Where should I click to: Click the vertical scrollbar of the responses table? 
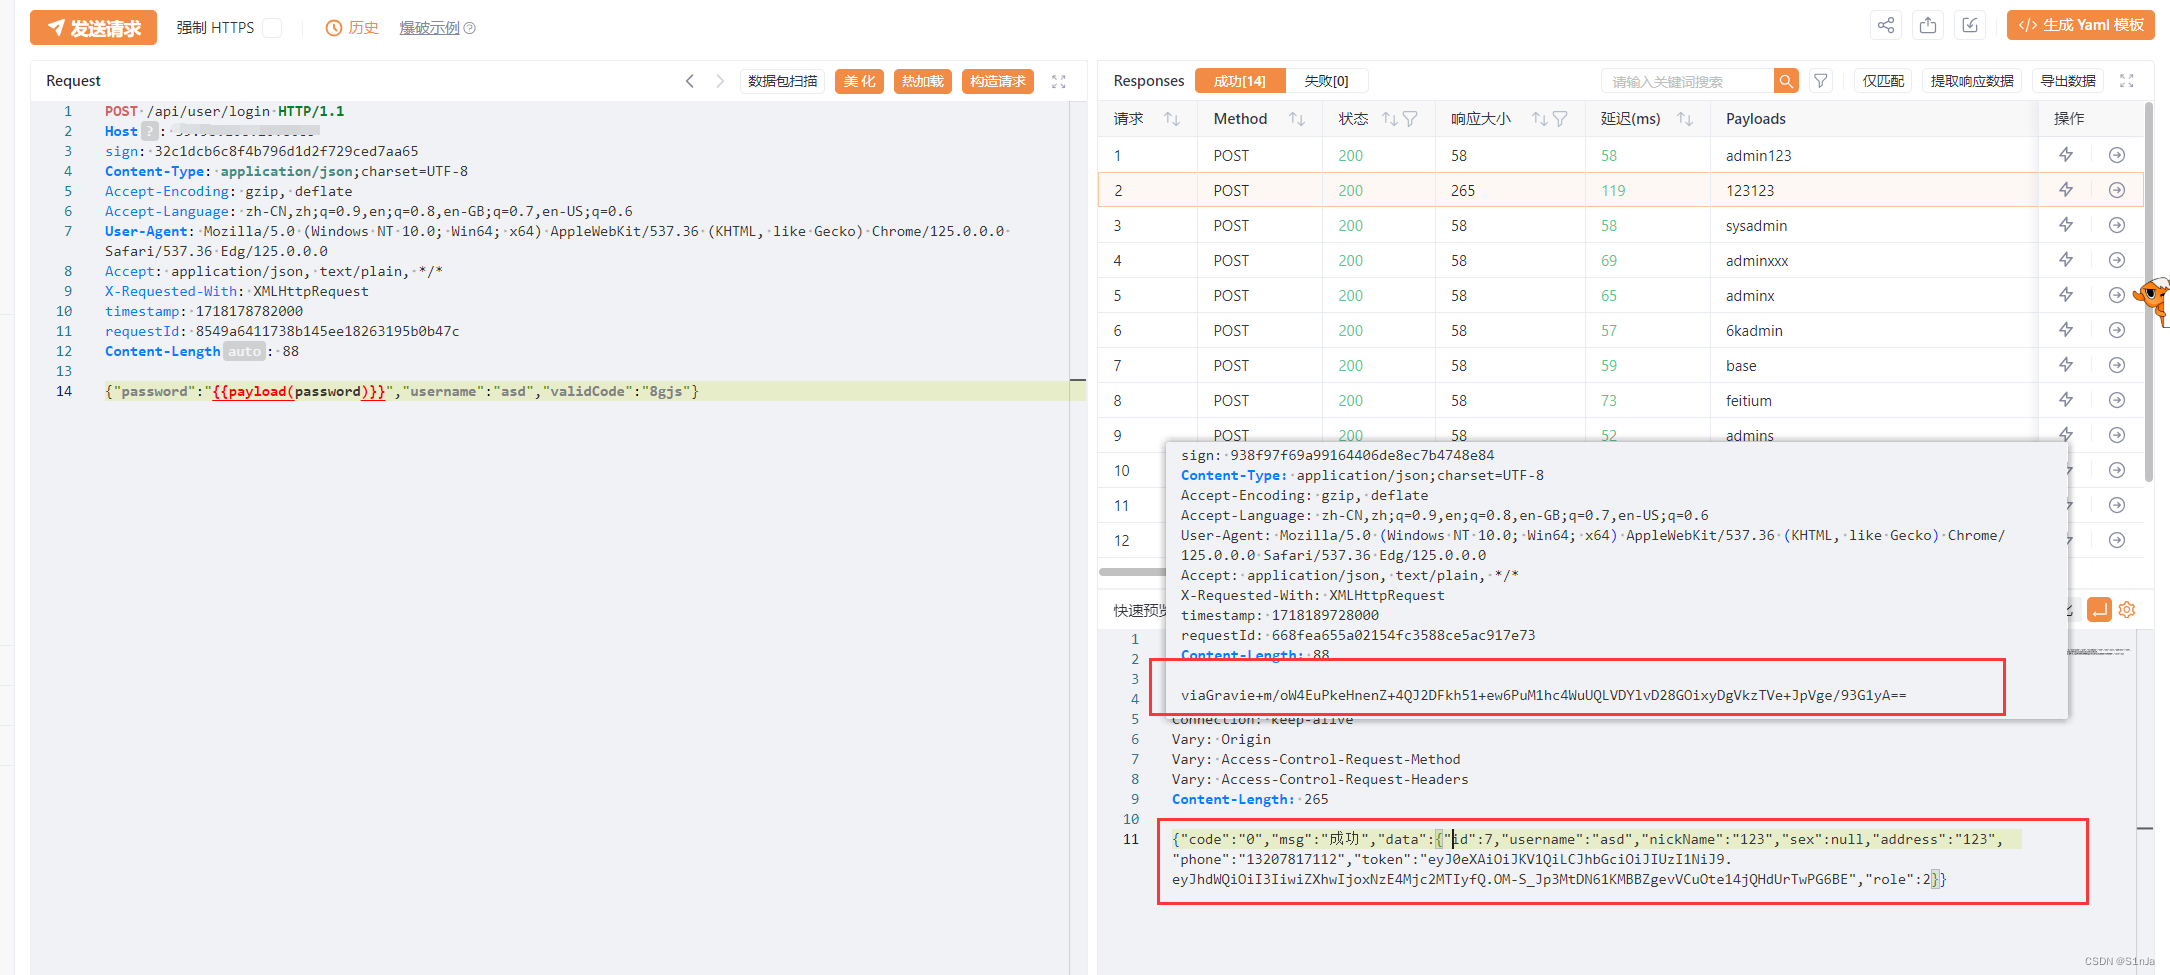pos(2148,290)
